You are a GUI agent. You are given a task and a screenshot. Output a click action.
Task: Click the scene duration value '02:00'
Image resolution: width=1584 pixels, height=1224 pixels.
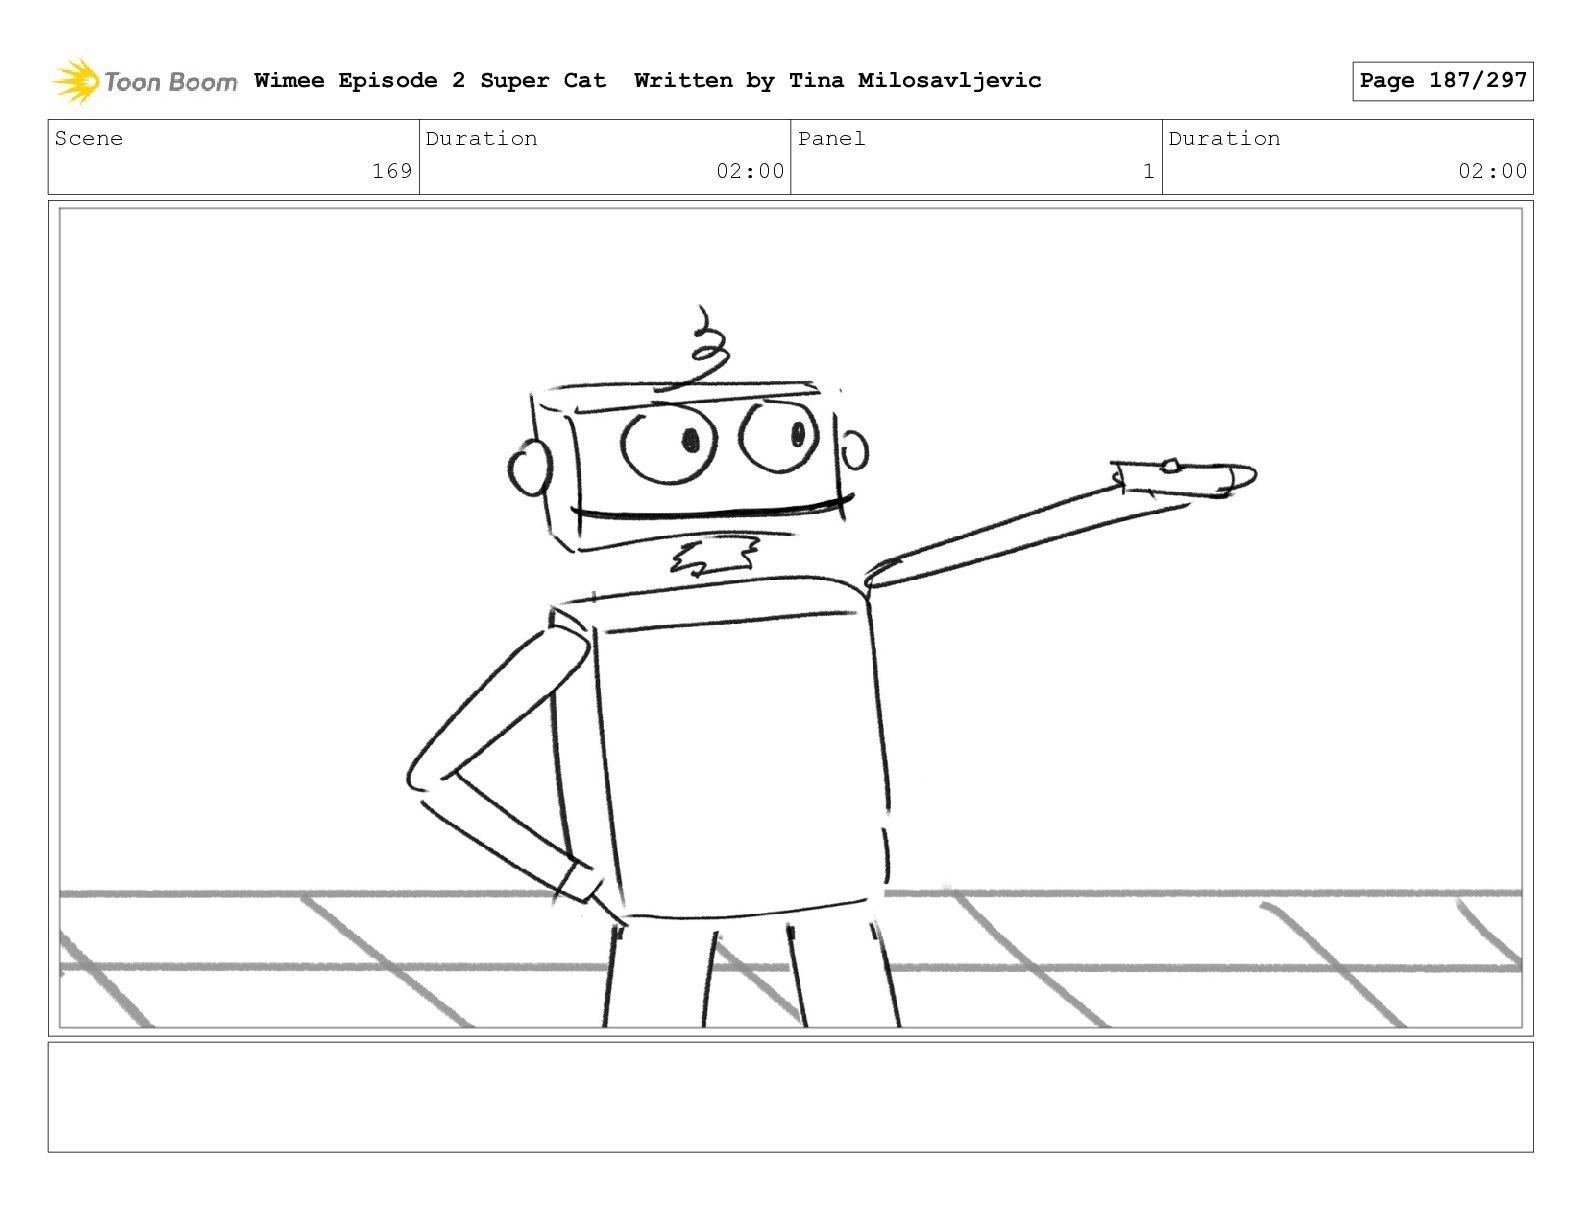click(750, 171)
